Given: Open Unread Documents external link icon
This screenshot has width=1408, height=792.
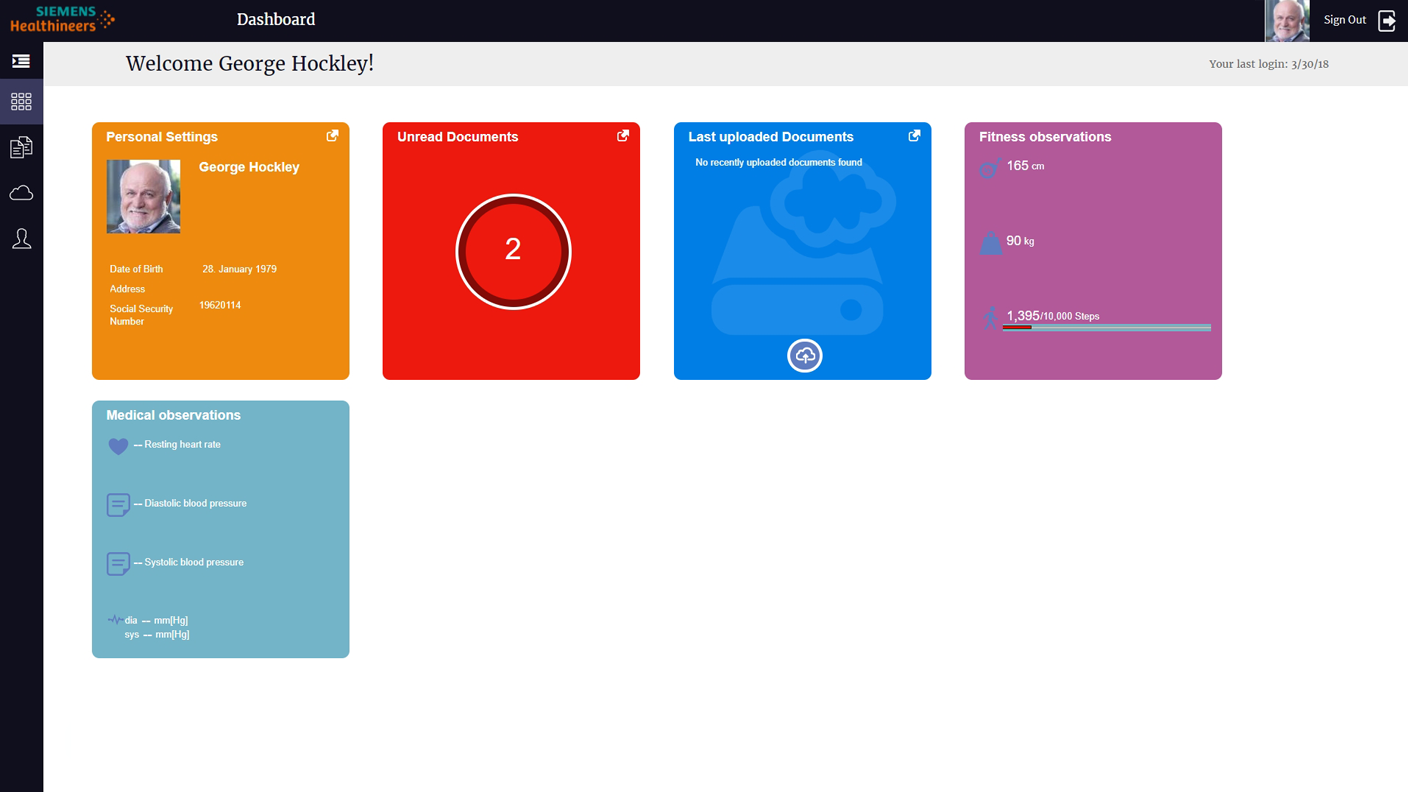Looking at the screenshot, I should 623,136.
